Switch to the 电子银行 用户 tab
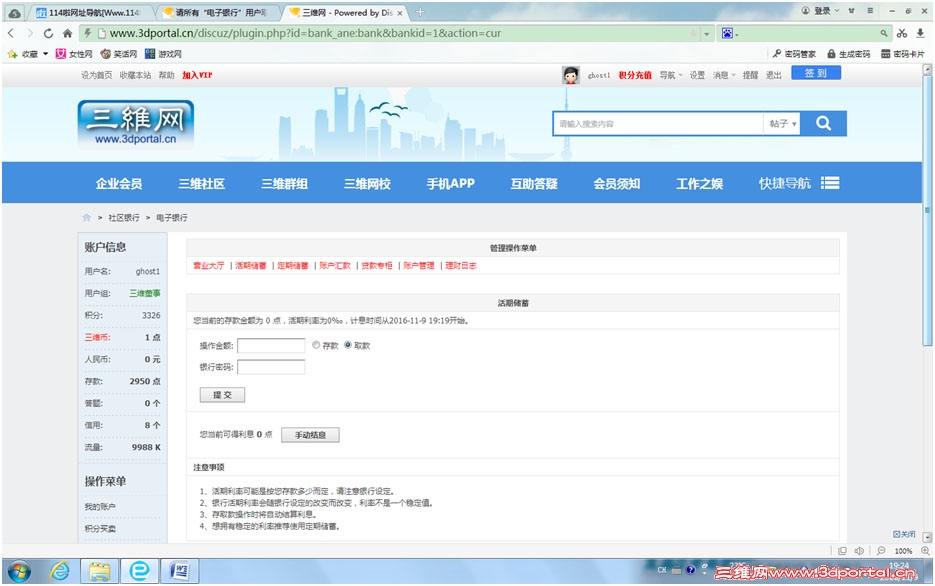Viewport: 935px width, 586px height. pos(215,13)
